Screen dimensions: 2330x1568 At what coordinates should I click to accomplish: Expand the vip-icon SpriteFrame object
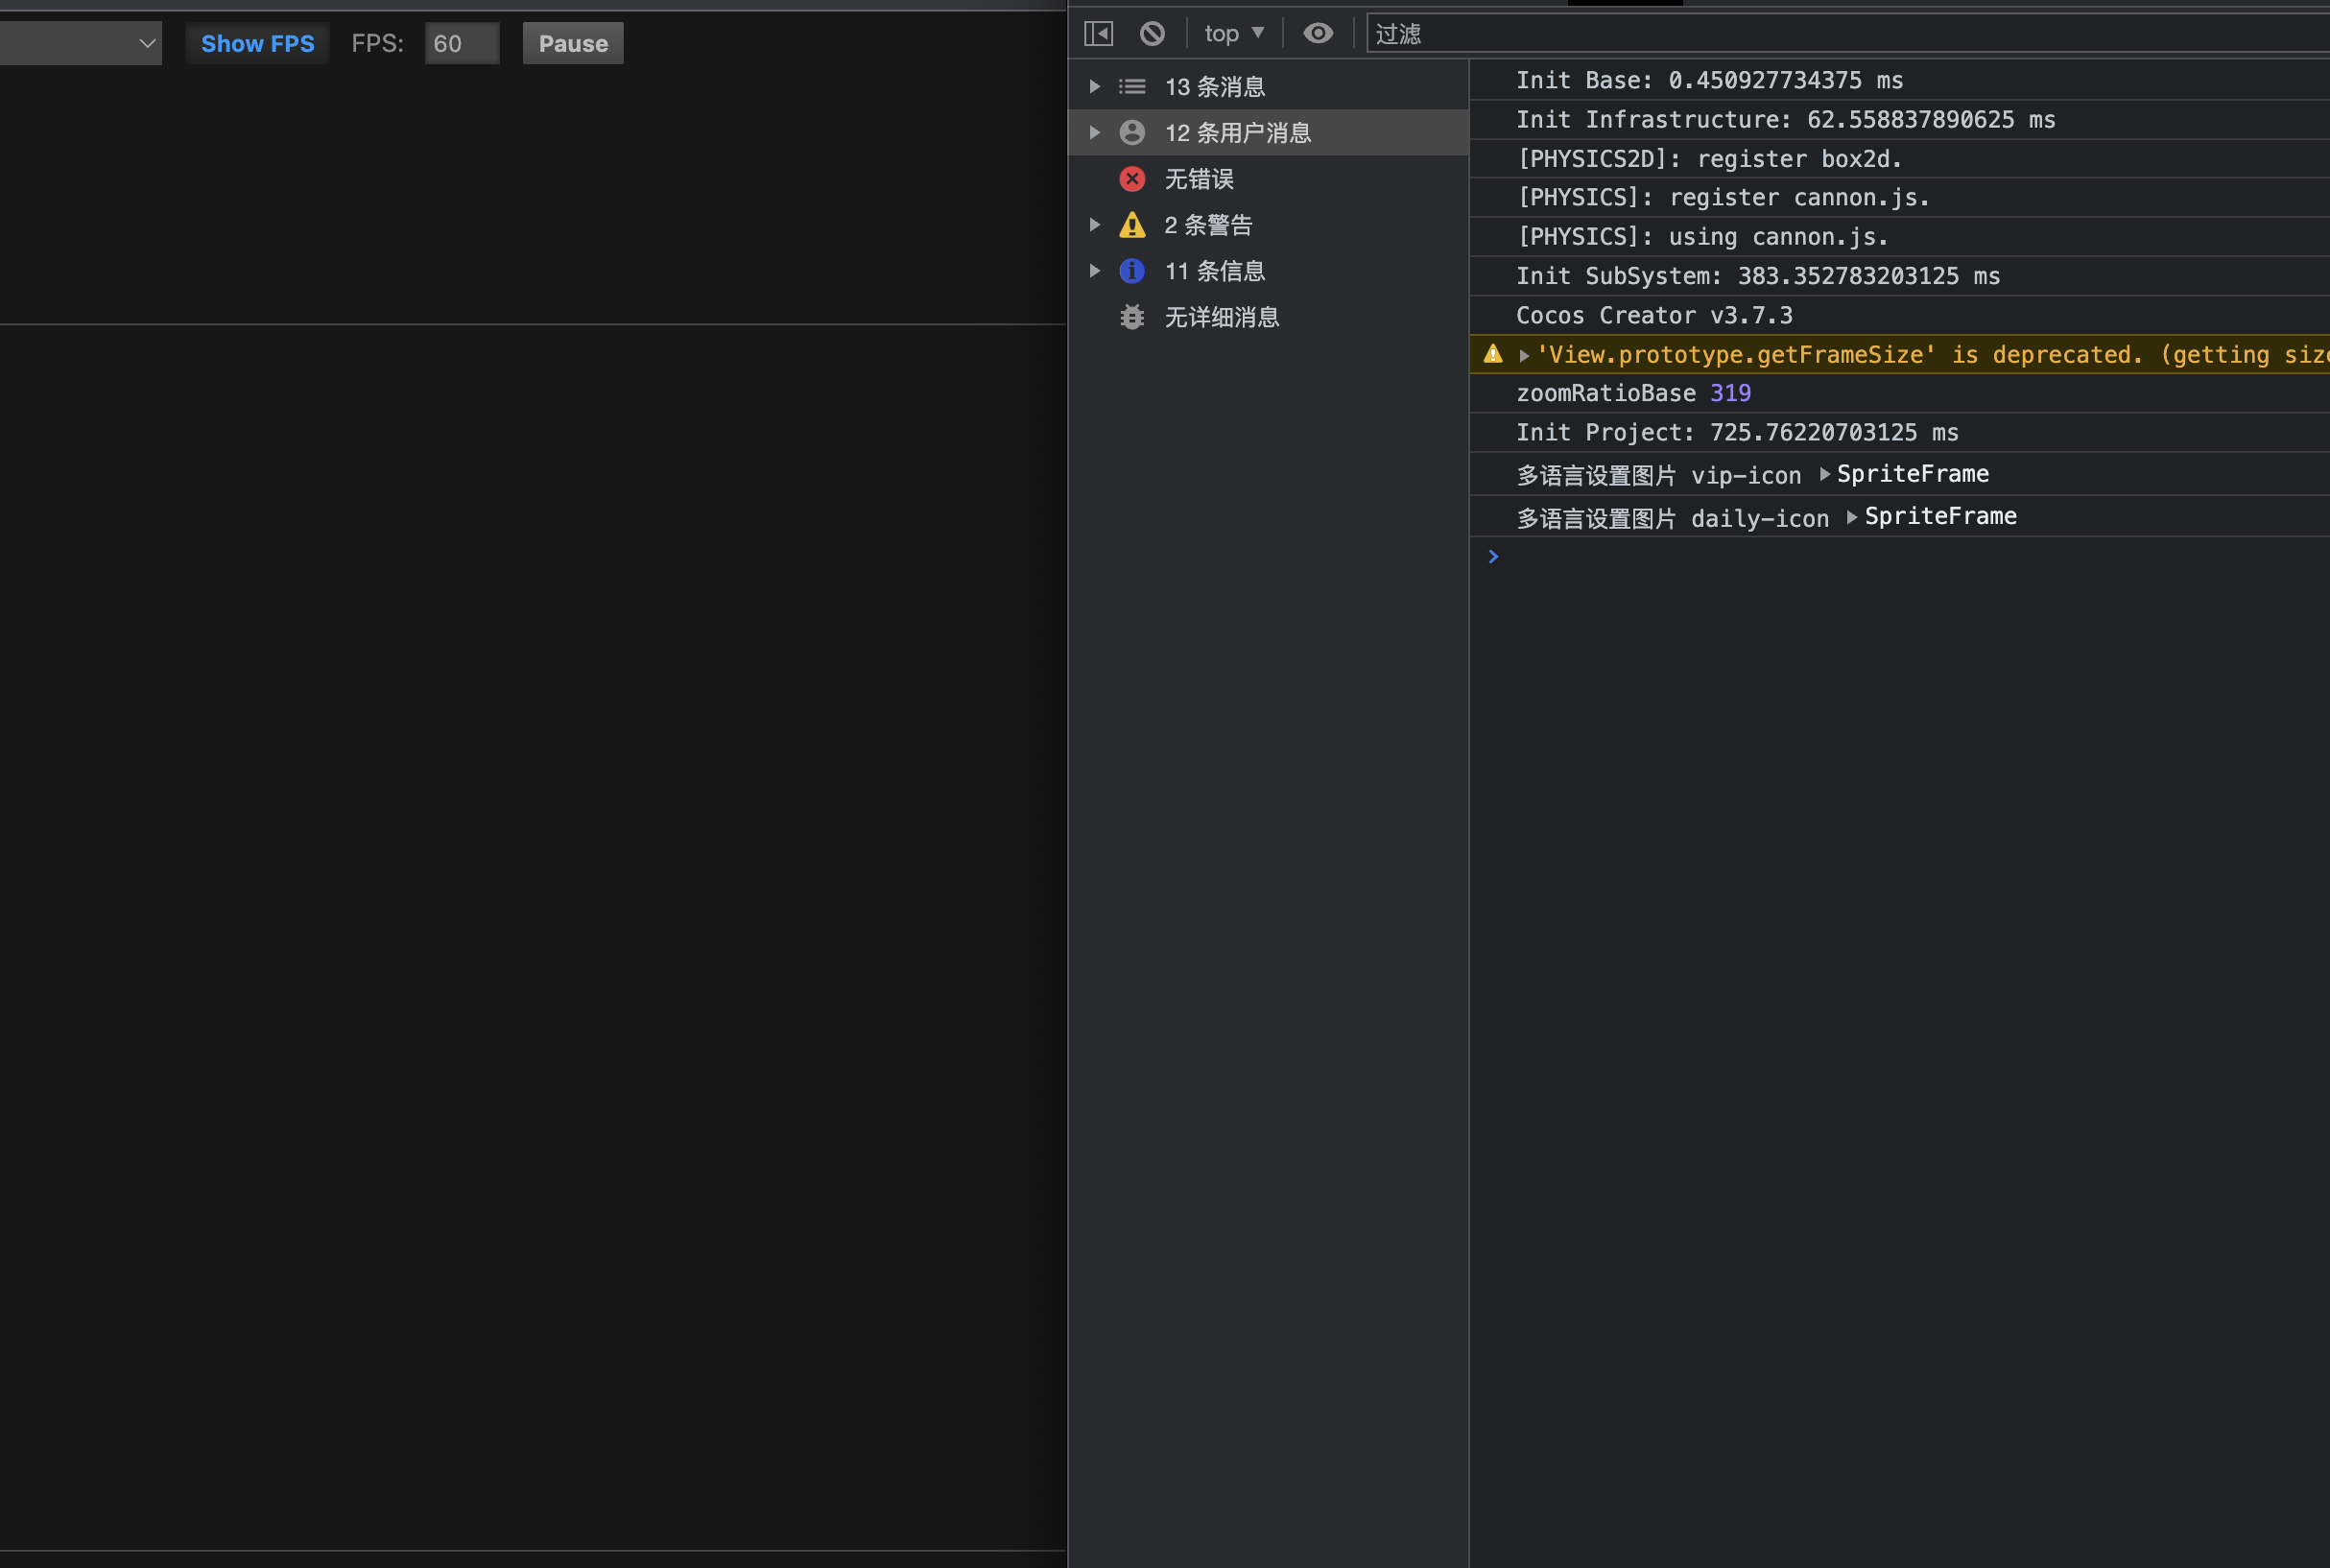tap(1825, 474)
